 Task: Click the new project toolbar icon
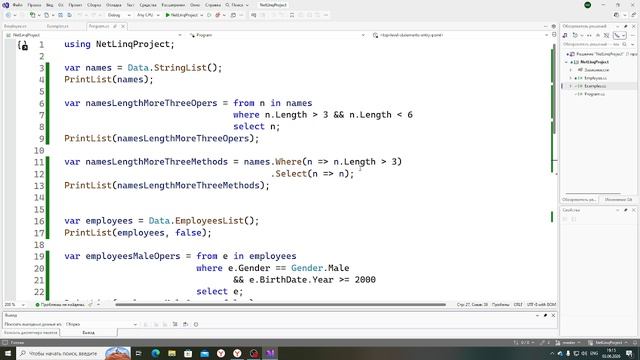32,15
